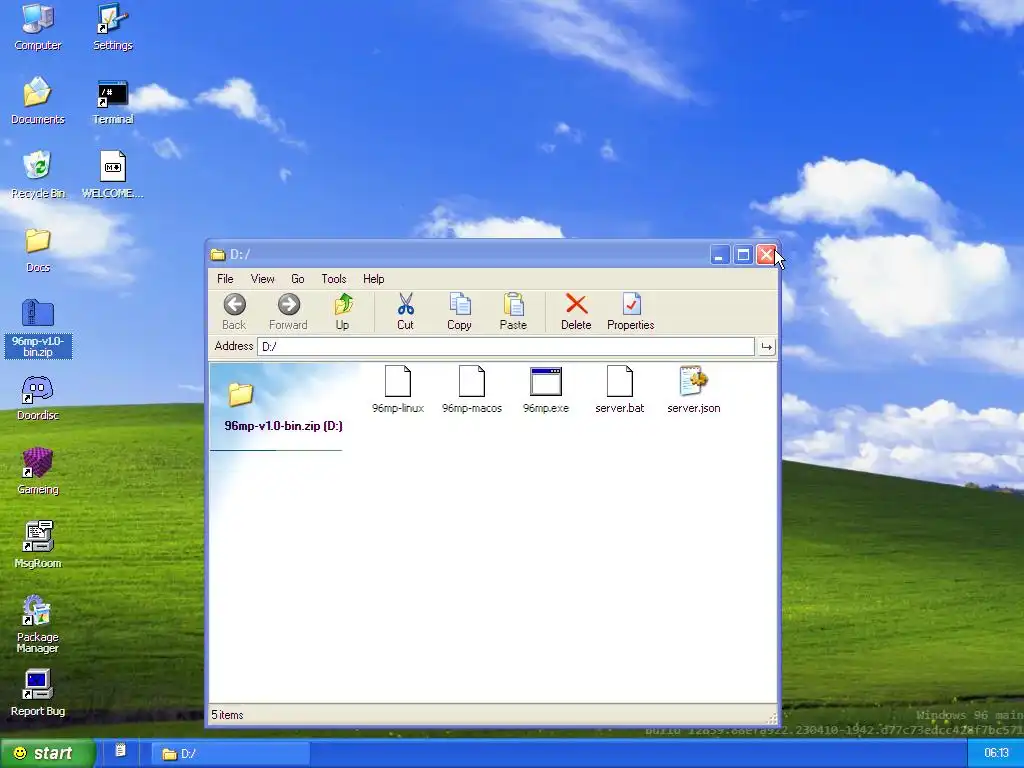Select the Doordisc desktop shortcut

[x=38, y=398]
